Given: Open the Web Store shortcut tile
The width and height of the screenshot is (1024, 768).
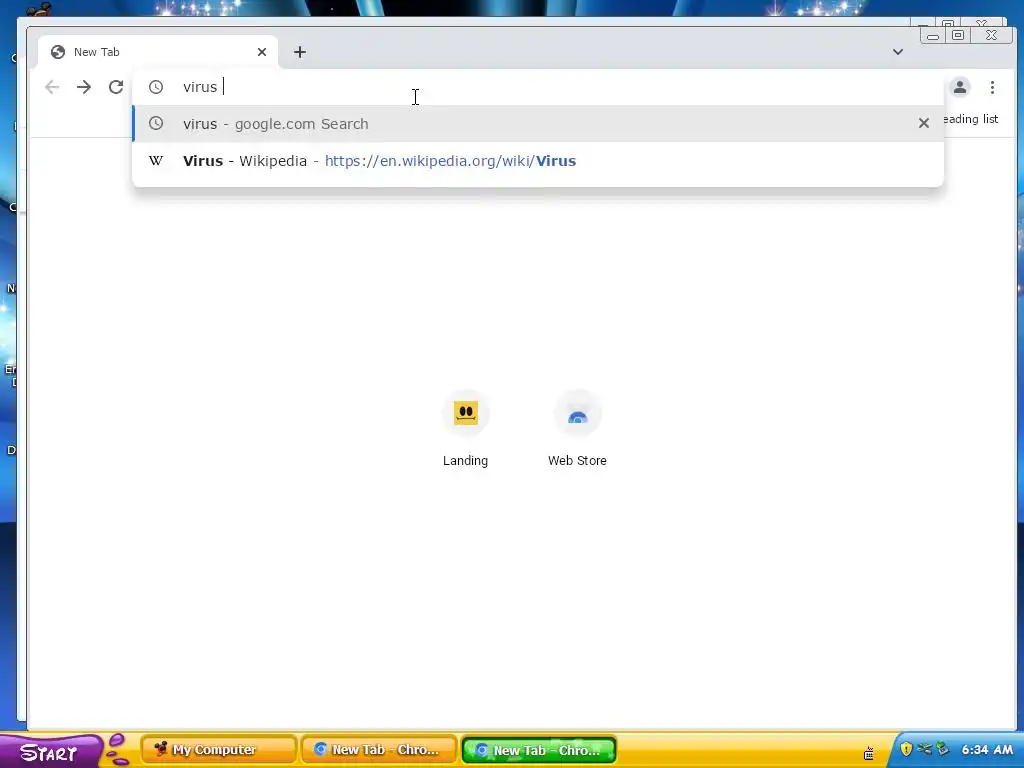Looking at the screenshot, I should (577, 428).
